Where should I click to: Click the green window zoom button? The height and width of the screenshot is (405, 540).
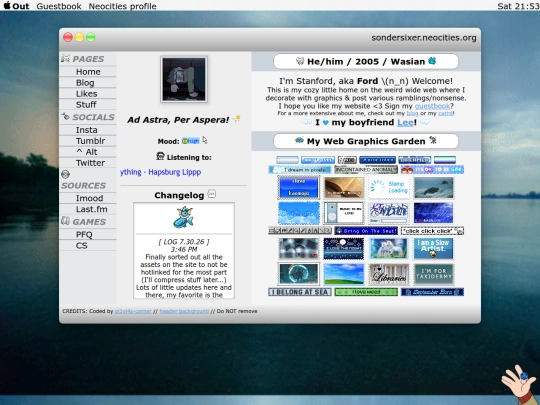click(91, 37)
